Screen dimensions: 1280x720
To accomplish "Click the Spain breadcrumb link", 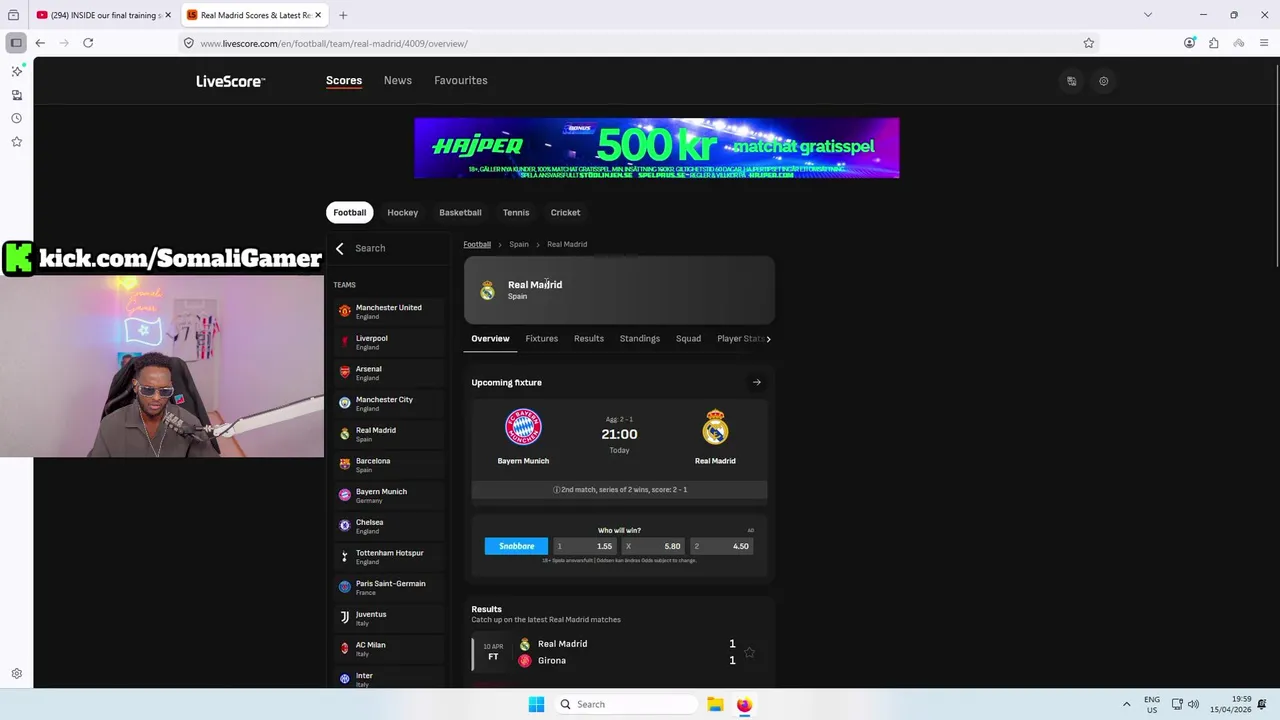I will [519, 244].
